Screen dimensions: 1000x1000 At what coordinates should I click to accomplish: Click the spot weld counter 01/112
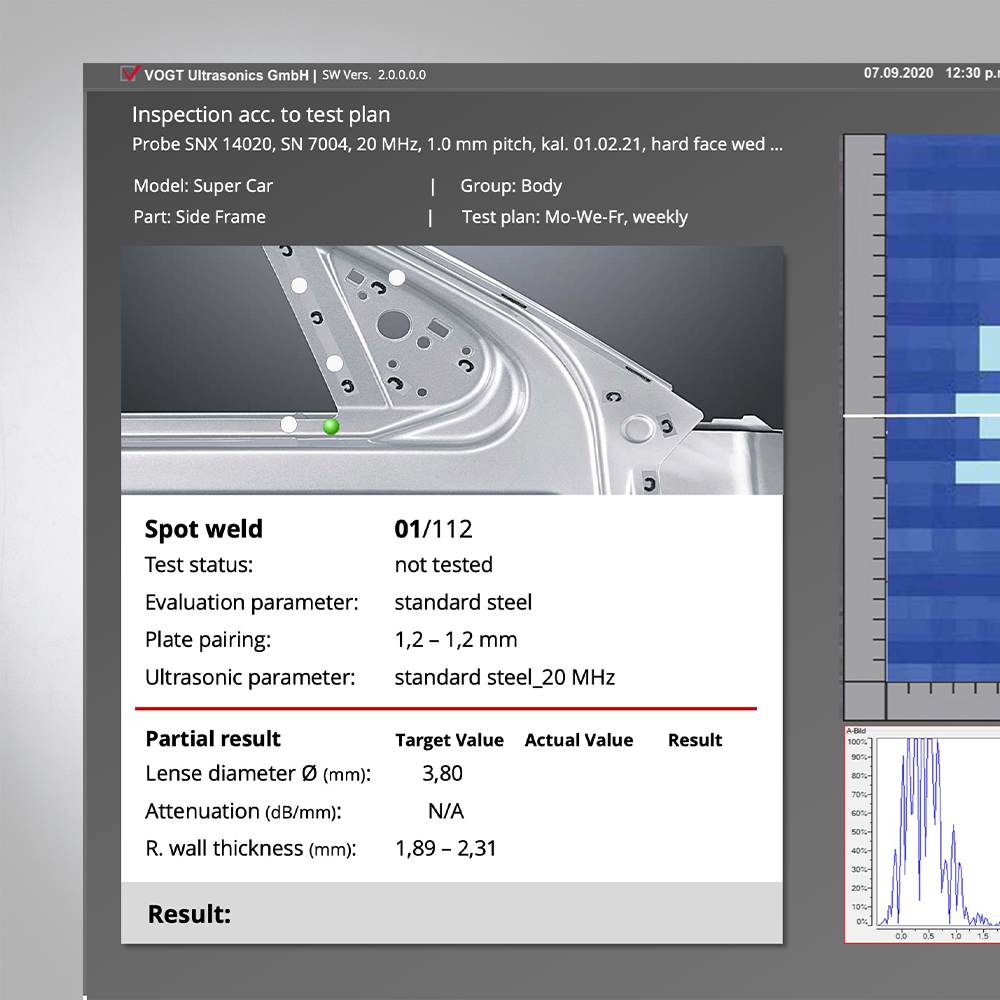(431, 529)
